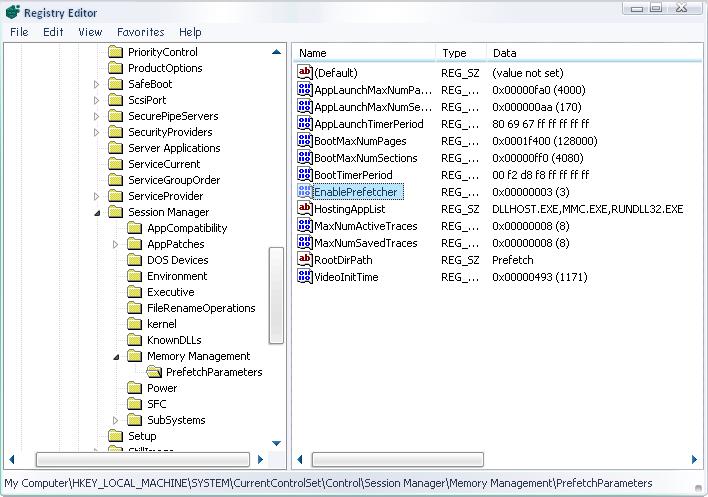Open the File menu

click(19, 32)
